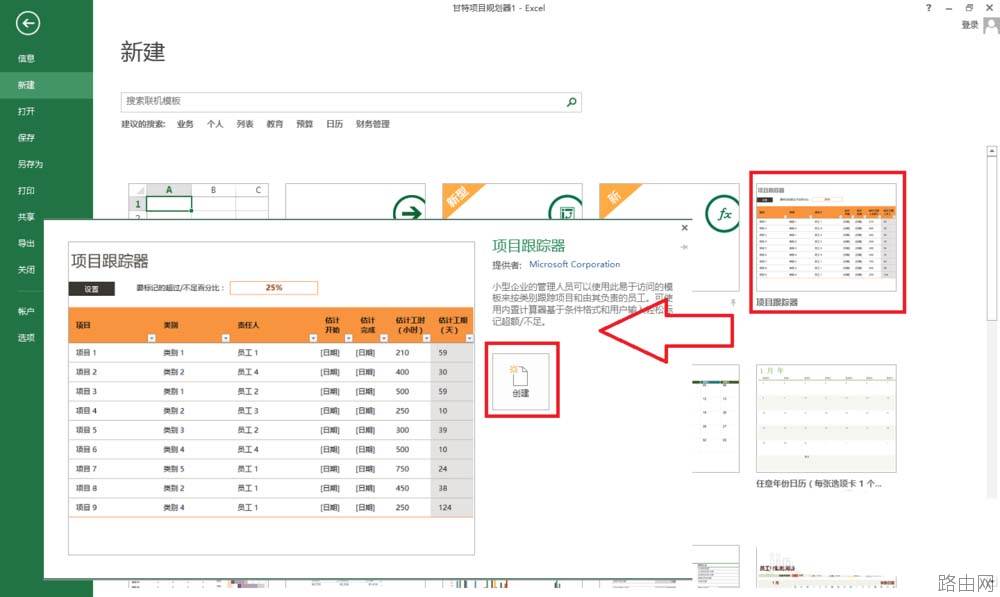This screenshot has width=1000, height=597.
Task: Click the help question mark icon
Action: pyautogui.click(x=929, y=8)
